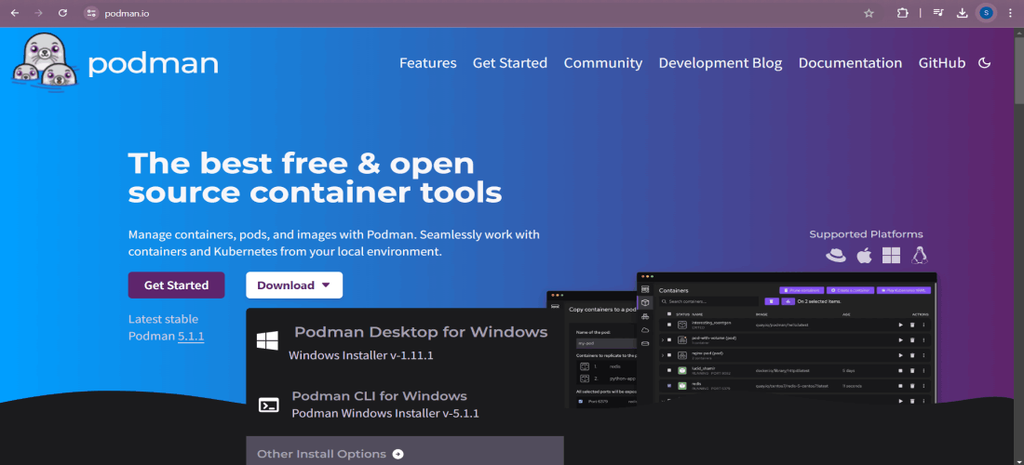The width and height of the screenshot is (1024, 465).
Task: Select the Red Hat platform icon
Action: (x=836, y=255)
